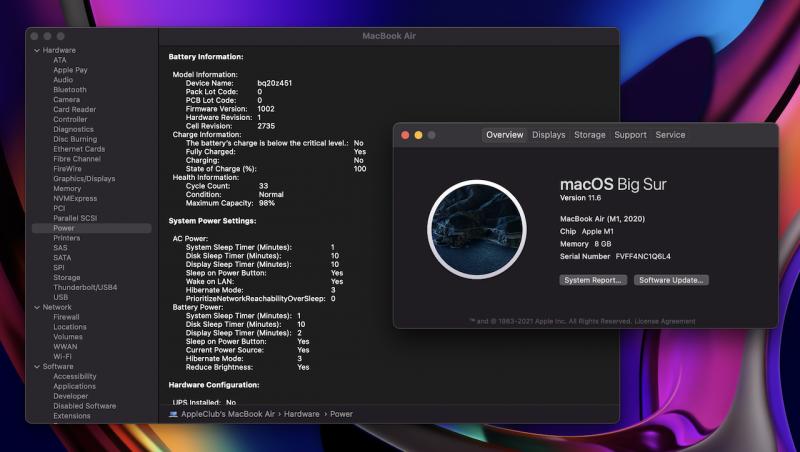
Task: Open Applications under Software
Action: 74,386
